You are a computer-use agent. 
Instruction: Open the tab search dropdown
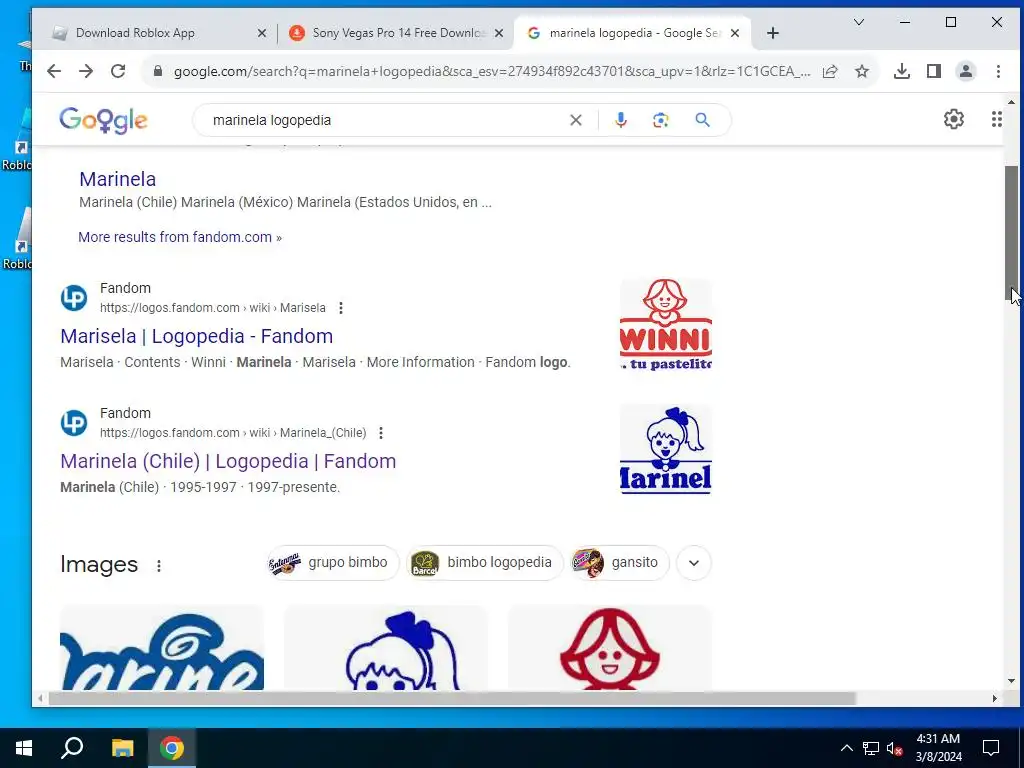pyautogui.click(x=859, y=22)
